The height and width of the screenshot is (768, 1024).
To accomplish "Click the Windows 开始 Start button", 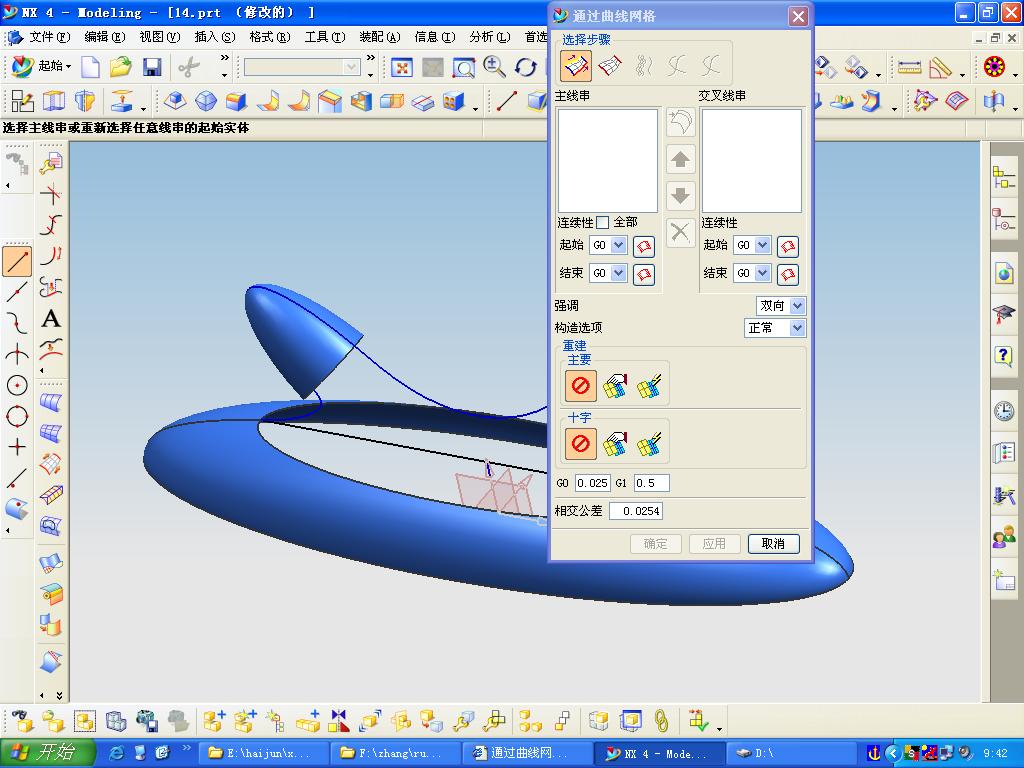I will click(x=48, y=753).
